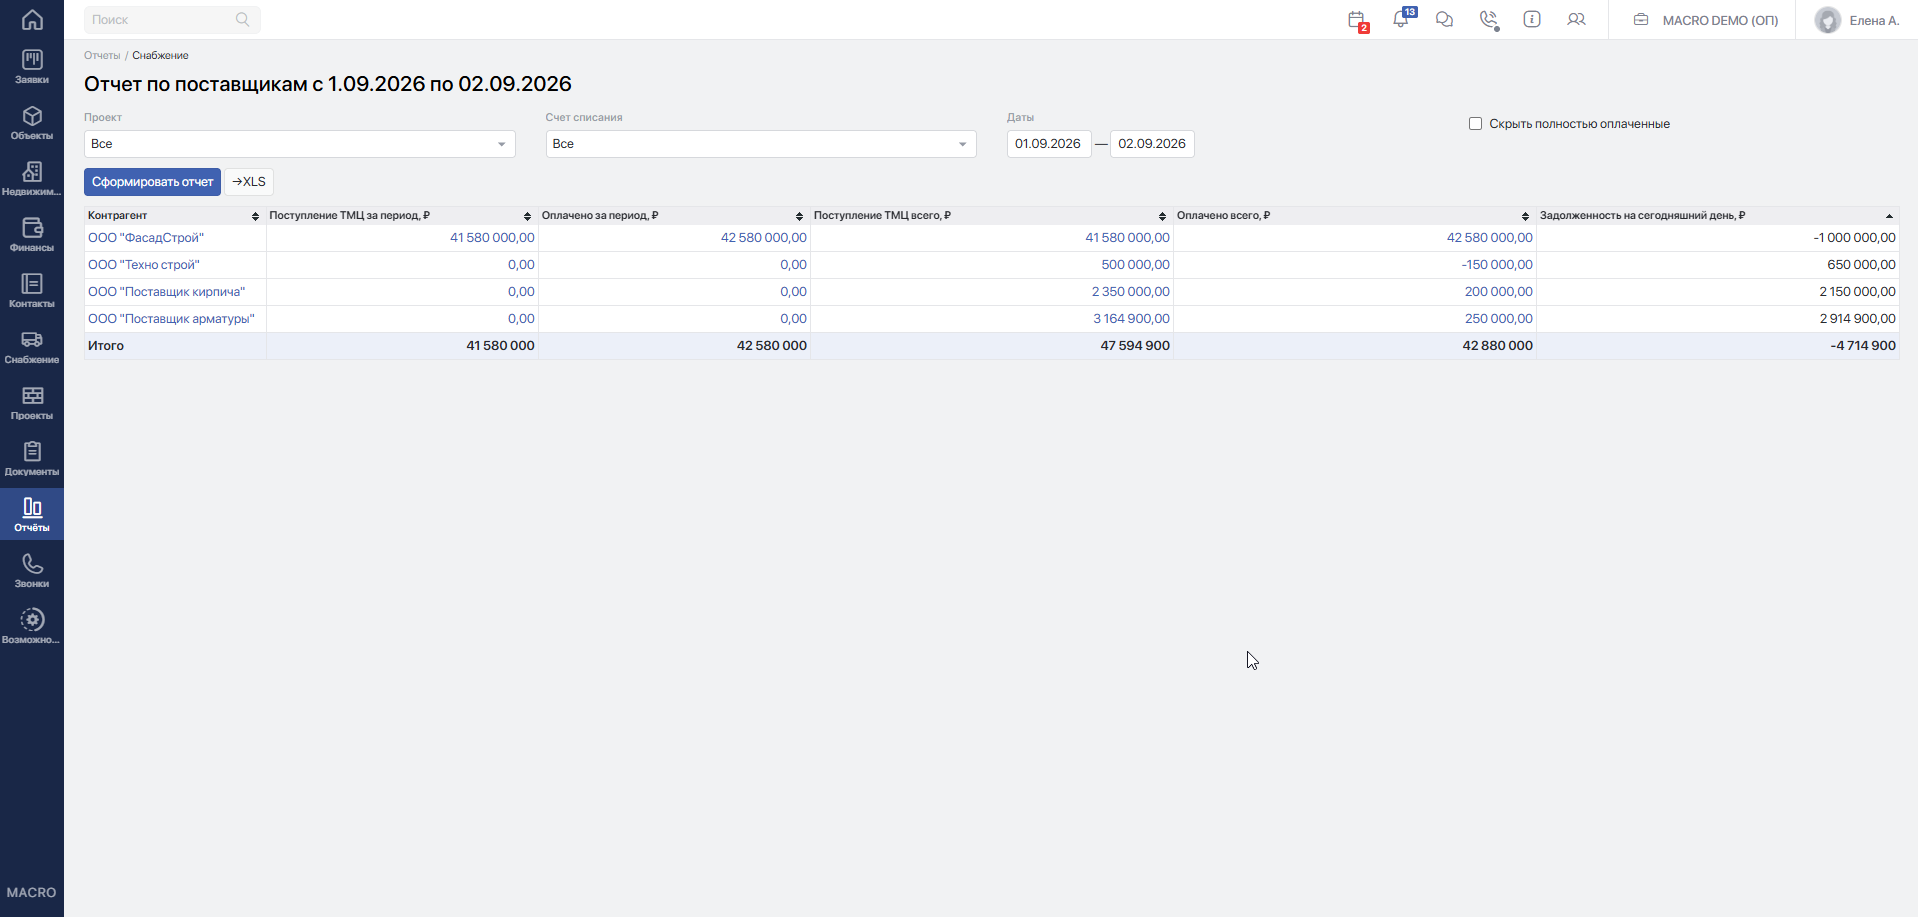
Task: Open the phone calls icon in header
Action: coord(1489,20)
